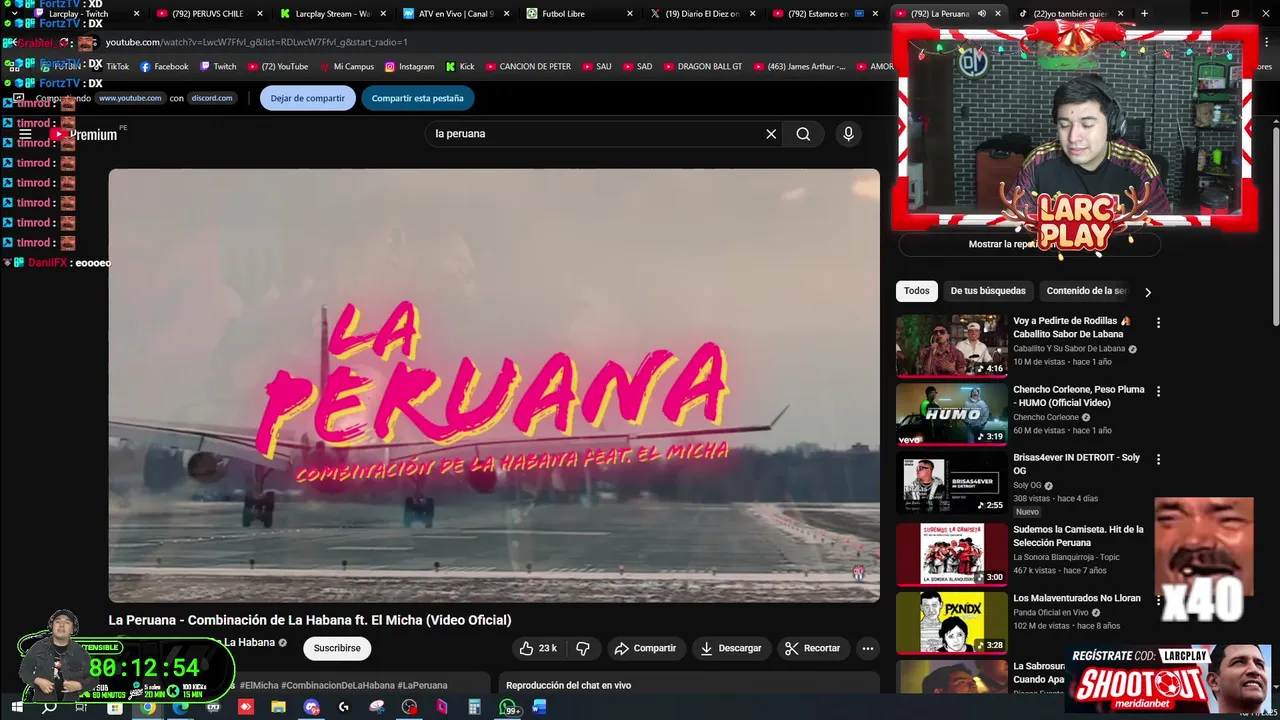Open Windows taskbar search
Viewport: 1280px width, 720px height.
tap(49, 708)
